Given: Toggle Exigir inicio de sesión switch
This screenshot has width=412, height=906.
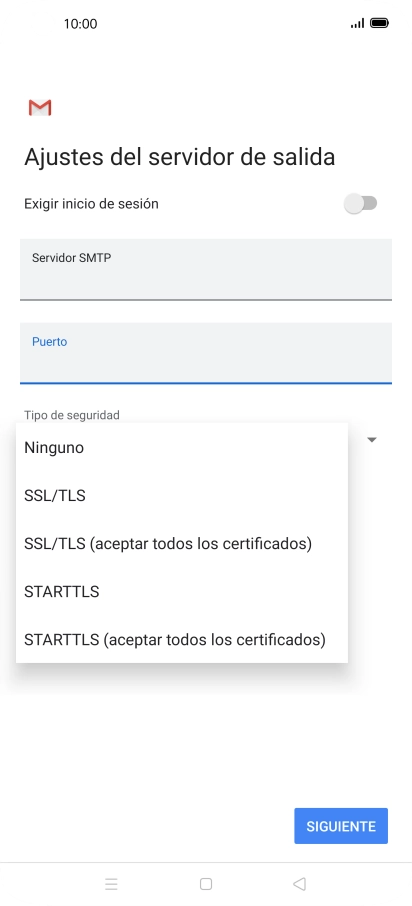Looking at the screenshot, I should click(x=361, y=203).
